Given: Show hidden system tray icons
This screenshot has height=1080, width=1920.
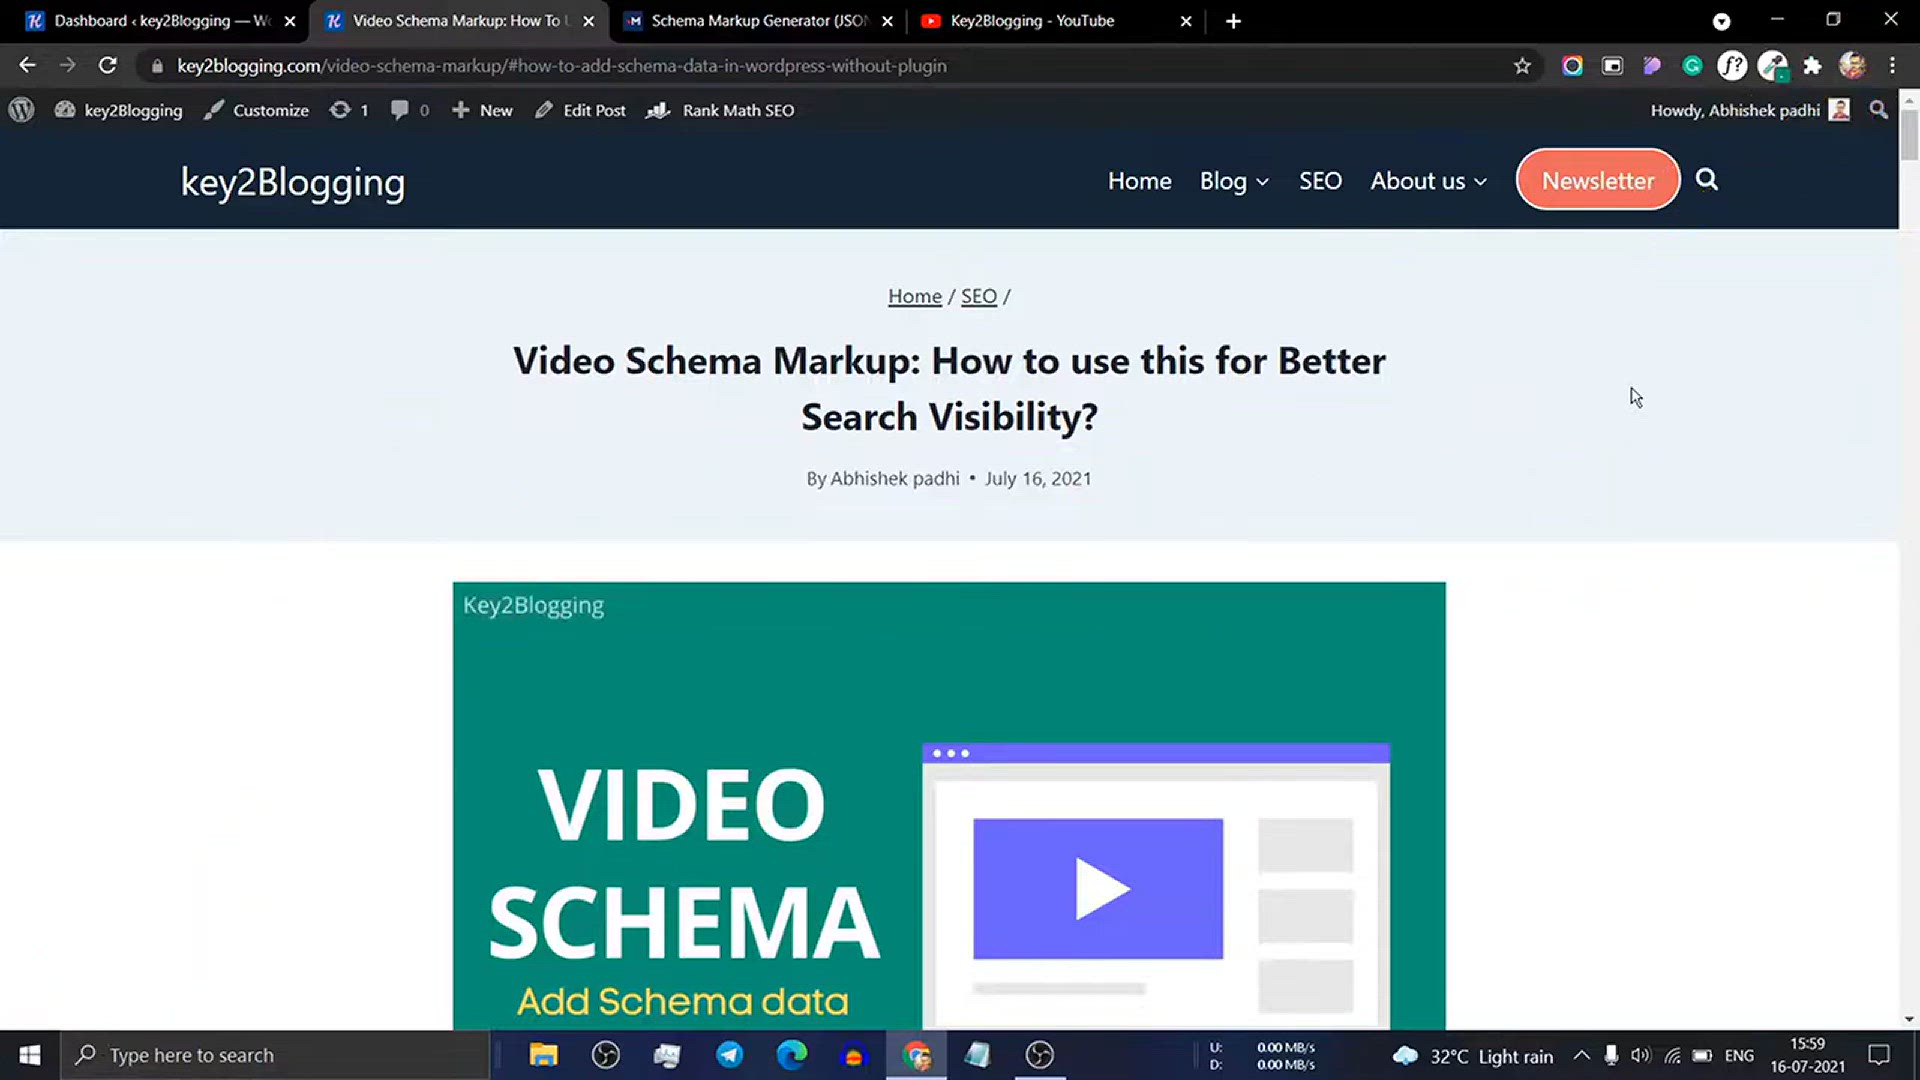Looking at the screenshot, I should point(1581,1055).
